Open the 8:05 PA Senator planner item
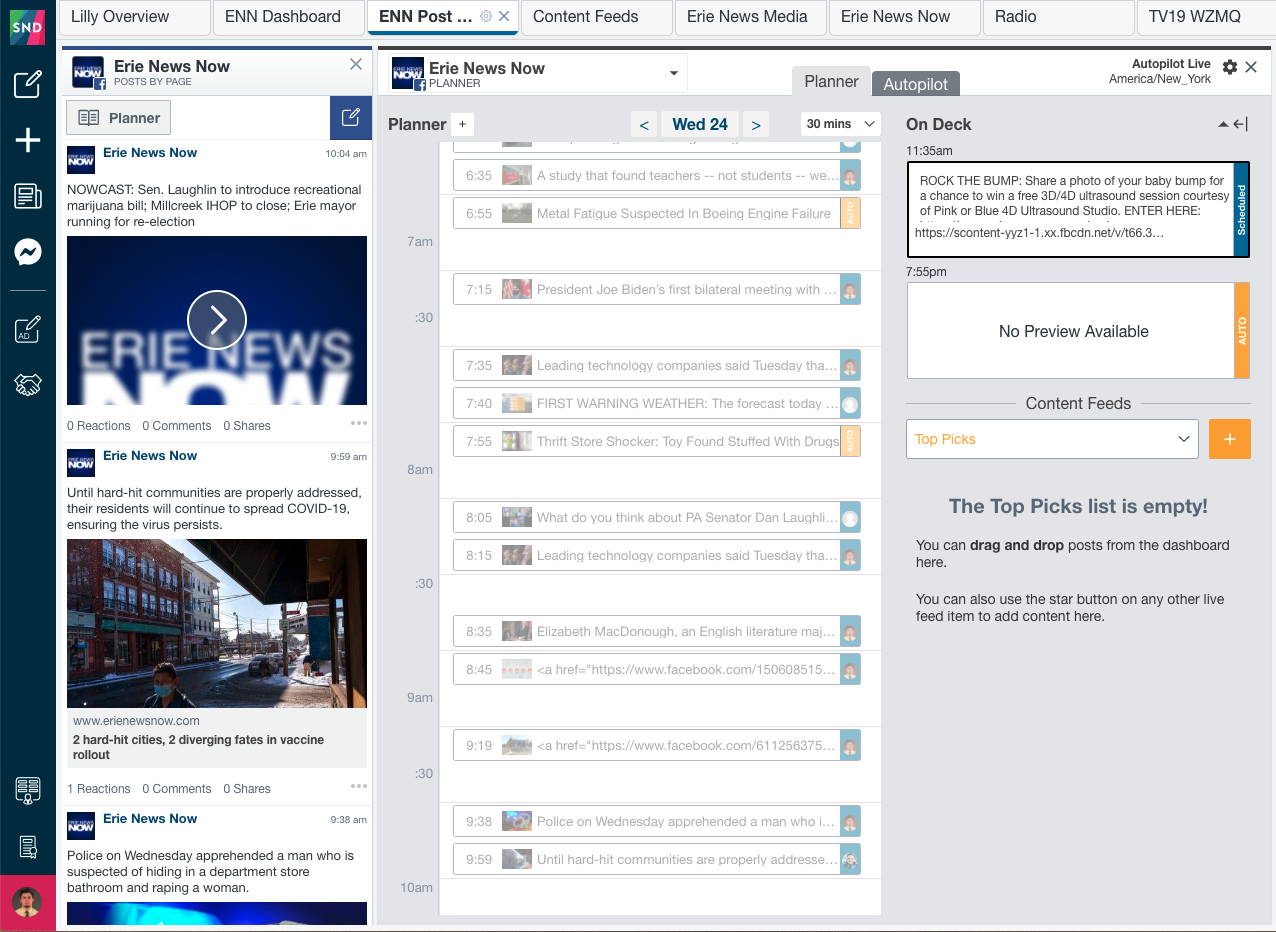Image resolution: width=1276 pixels, height=932 pixels. point(657,517)
